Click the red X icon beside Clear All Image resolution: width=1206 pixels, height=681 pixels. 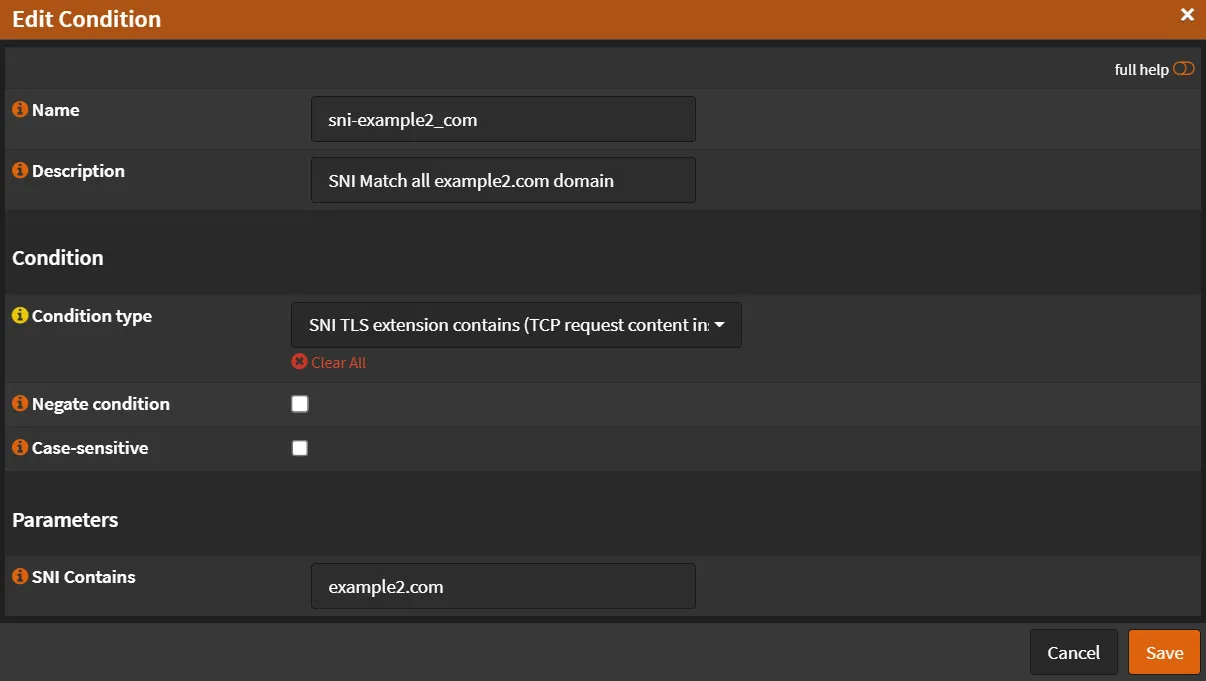click(x=299, y=362)
